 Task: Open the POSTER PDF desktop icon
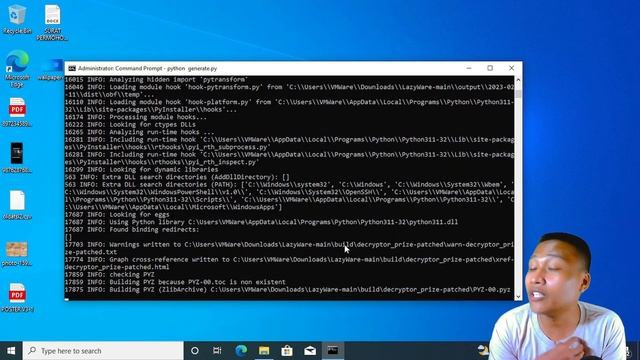pos(17,298)
